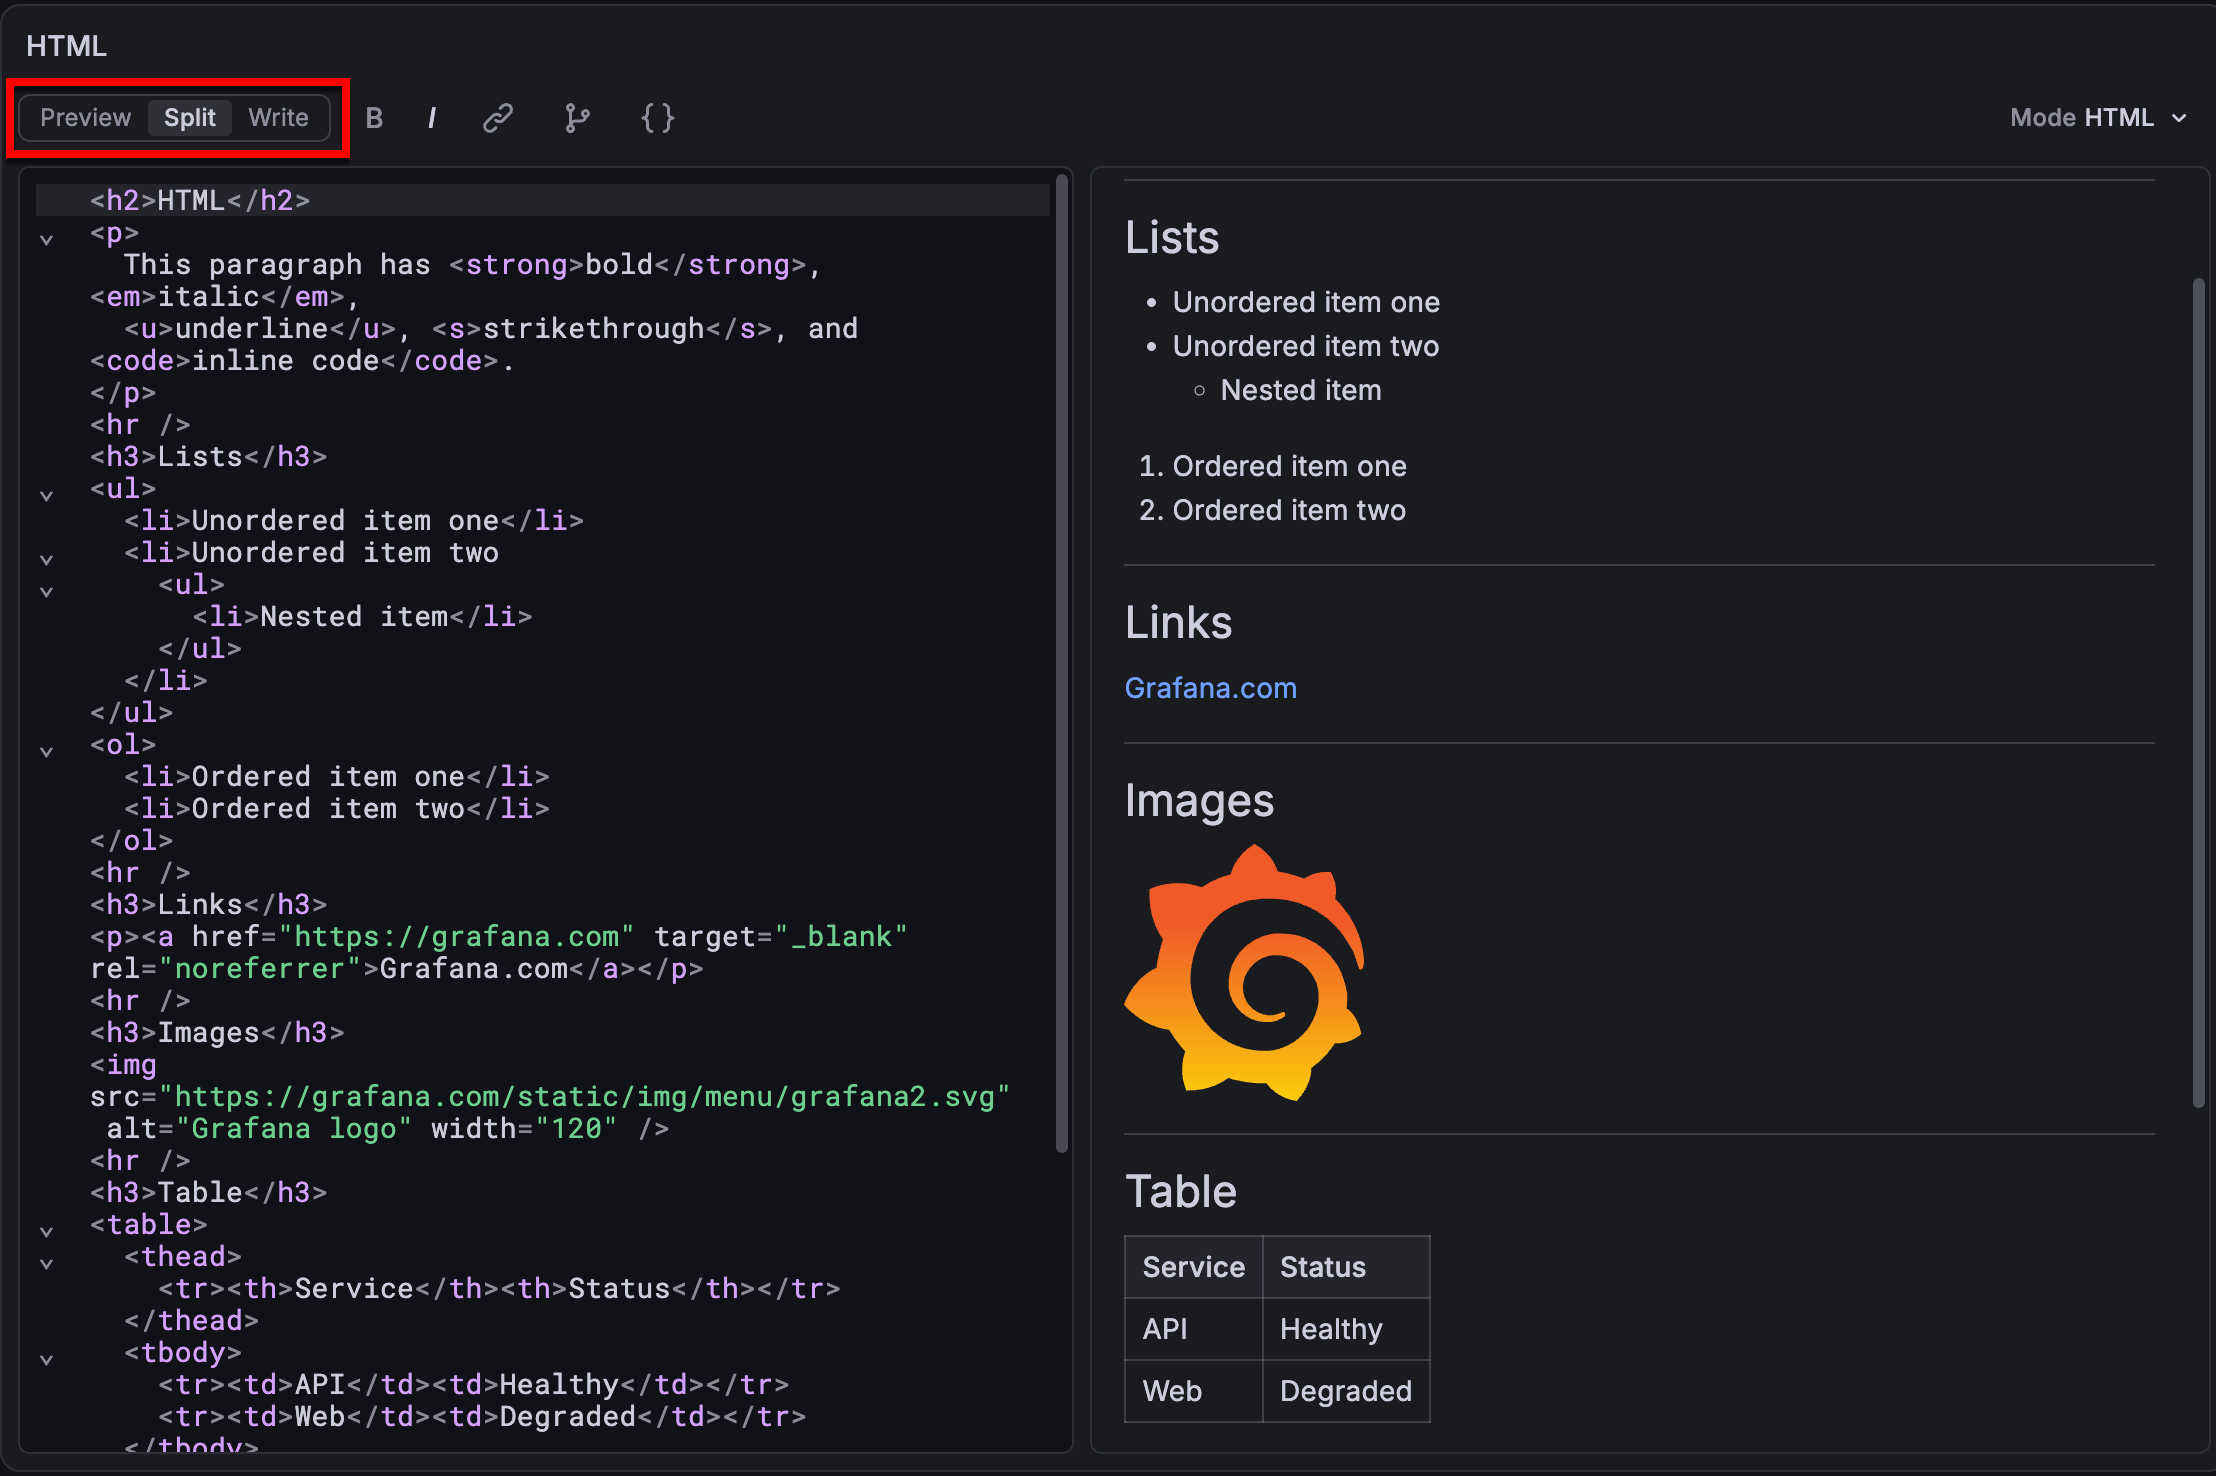Screen dimensions: 2216x1476
Task: Click the preview pane vertical scrollbar
Action: pyautogui.click(x=2198, y=692)
